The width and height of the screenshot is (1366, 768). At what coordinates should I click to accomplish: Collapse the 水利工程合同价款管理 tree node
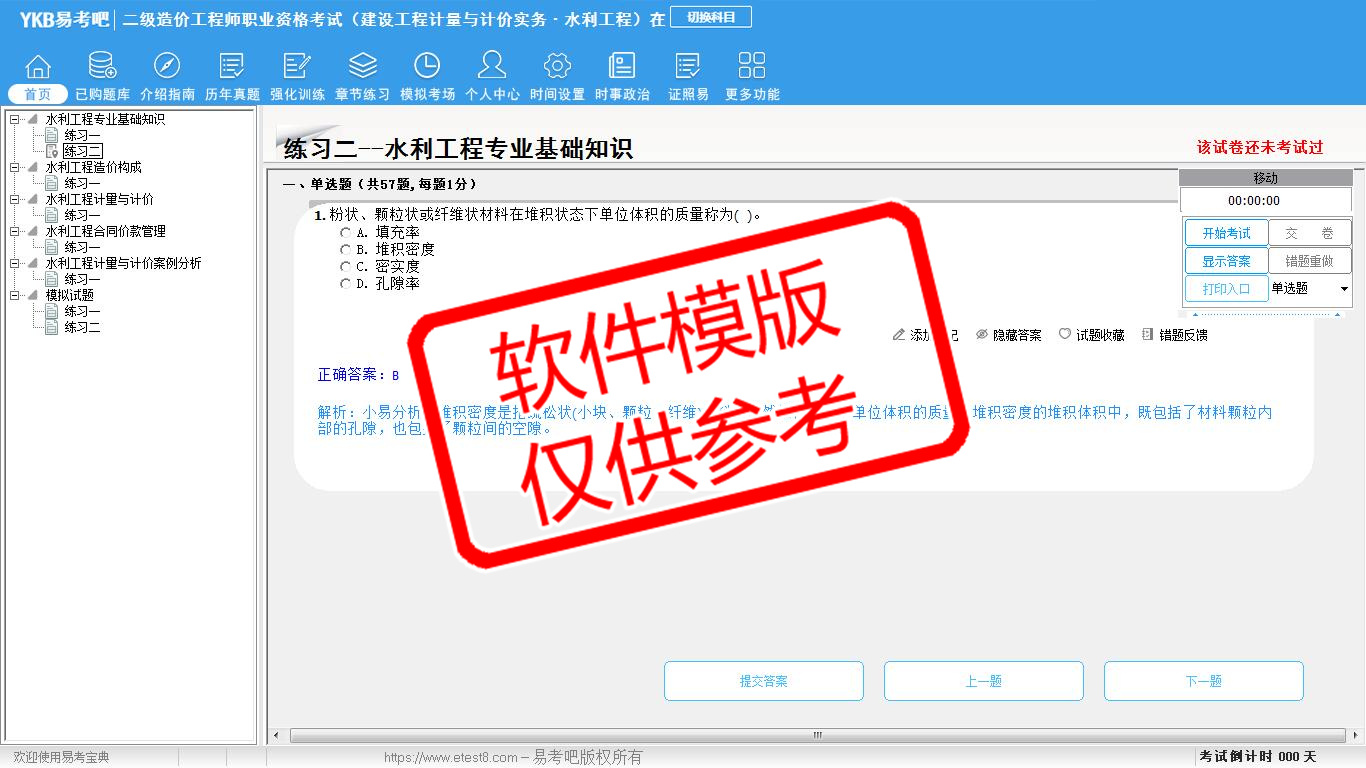click(15, 232)
